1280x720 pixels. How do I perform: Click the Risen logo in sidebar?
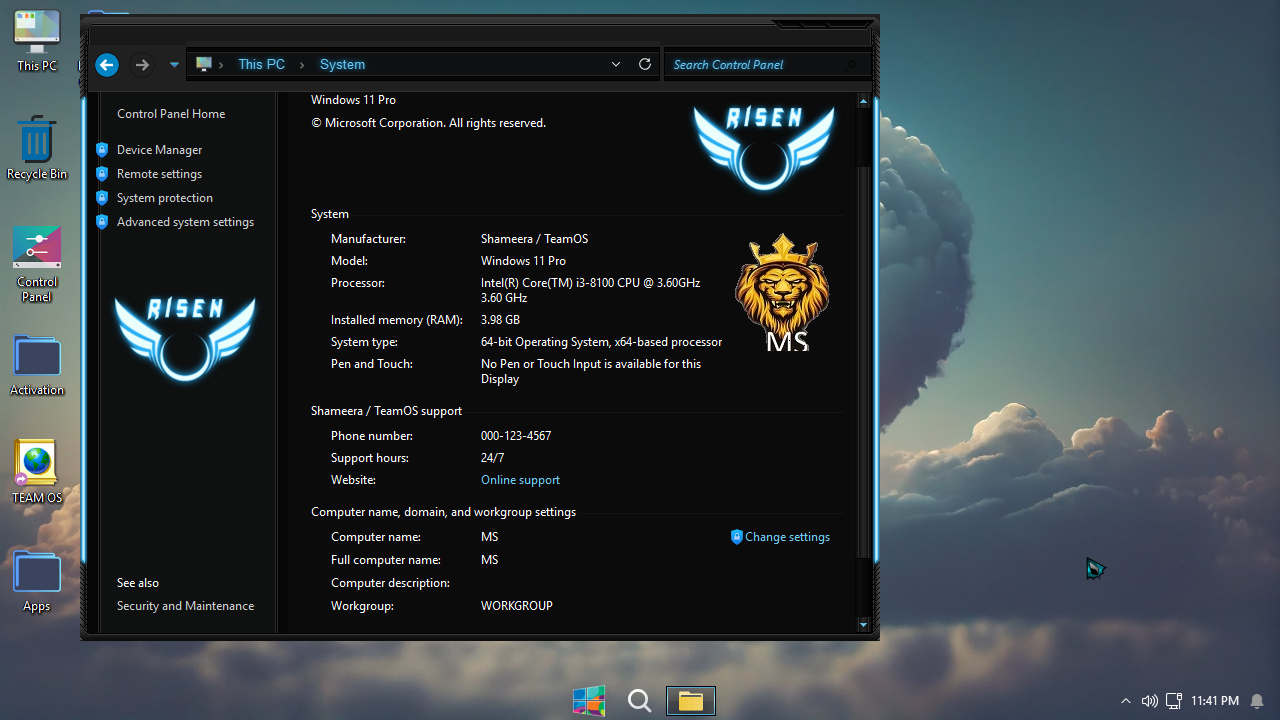coord(185,338)
